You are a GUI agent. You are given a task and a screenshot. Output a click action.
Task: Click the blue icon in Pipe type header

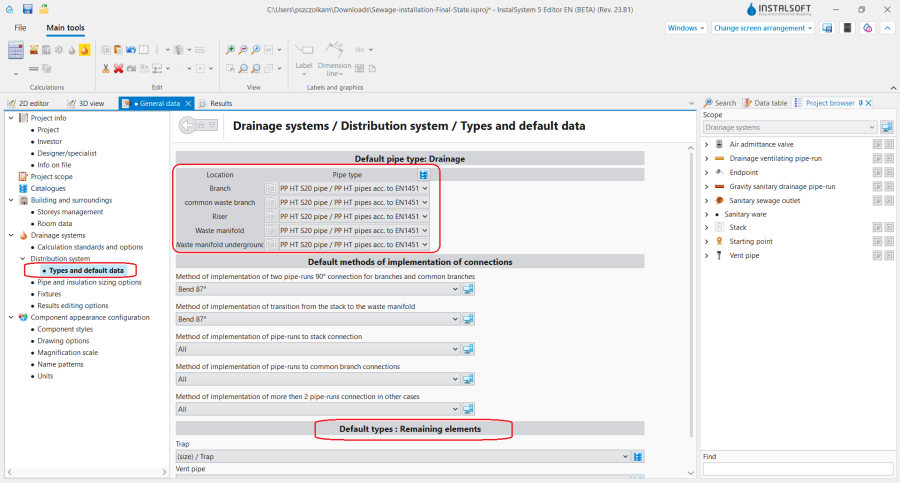(424, 175)
